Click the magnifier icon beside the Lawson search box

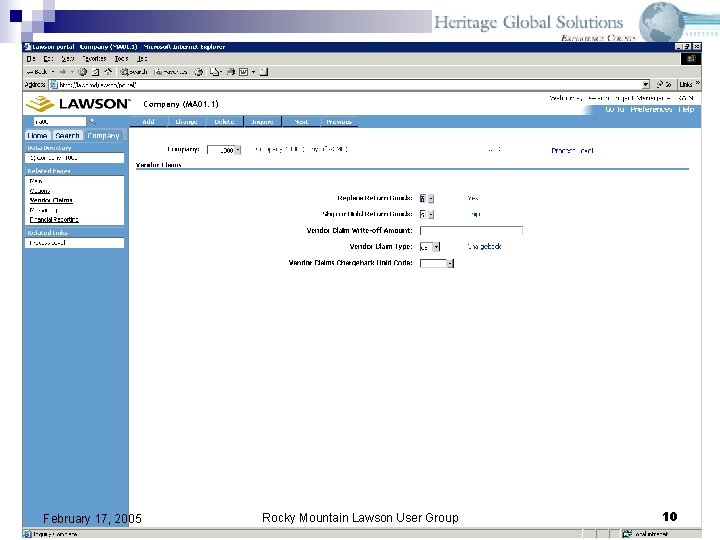click(x=92, y=121)
